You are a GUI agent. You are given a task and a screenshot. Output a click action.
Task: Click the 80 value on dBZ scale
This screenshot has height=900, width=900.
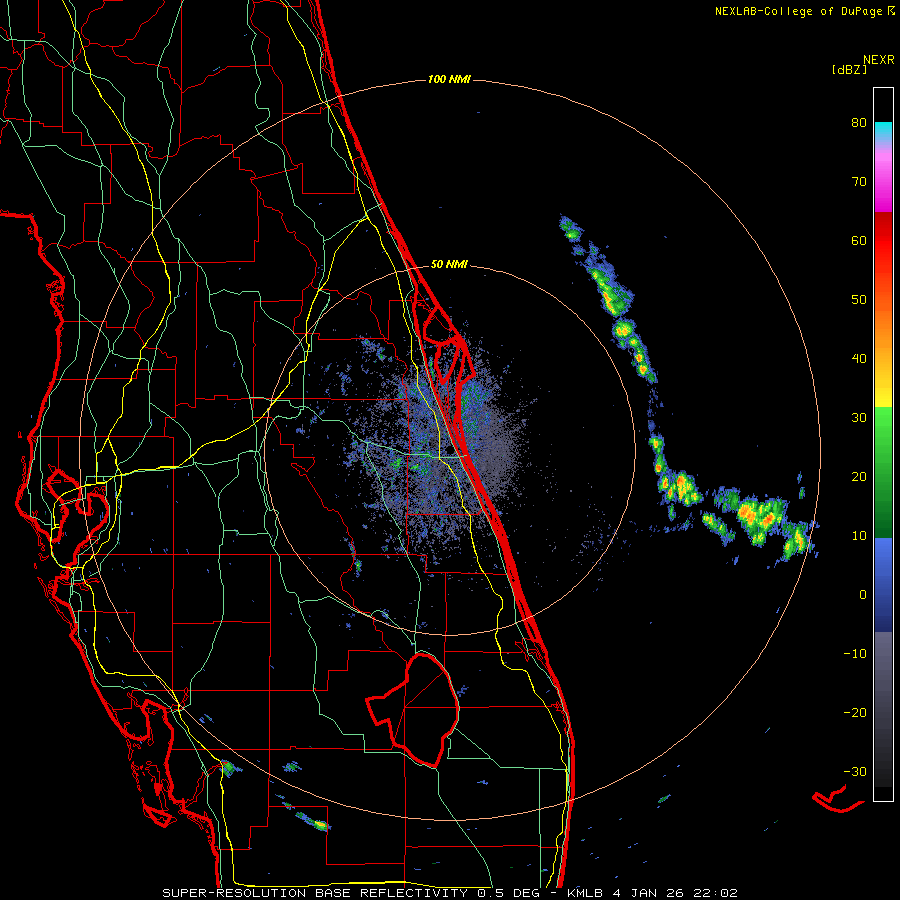click(859, 123)
